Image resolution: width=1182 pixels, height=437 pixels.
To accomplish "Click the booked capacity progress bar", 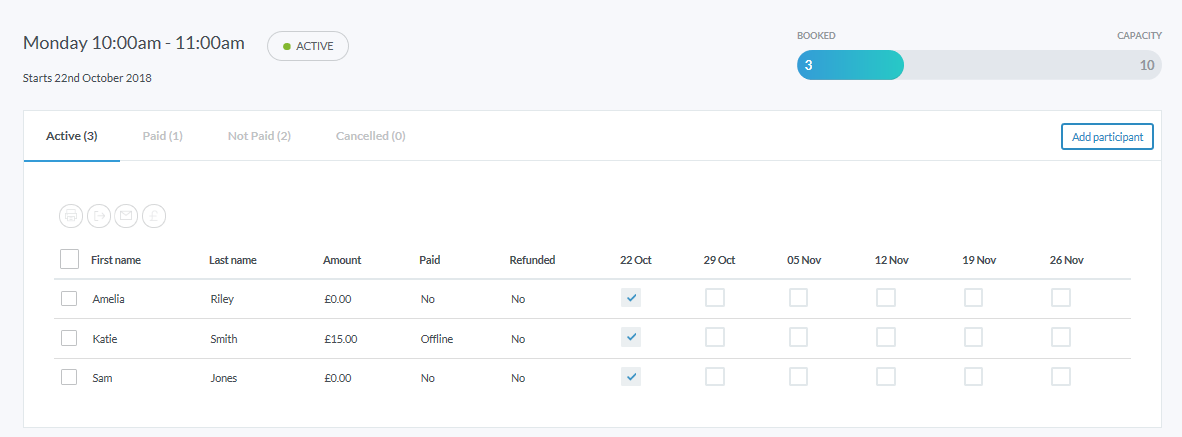I will tap(978, 66).
